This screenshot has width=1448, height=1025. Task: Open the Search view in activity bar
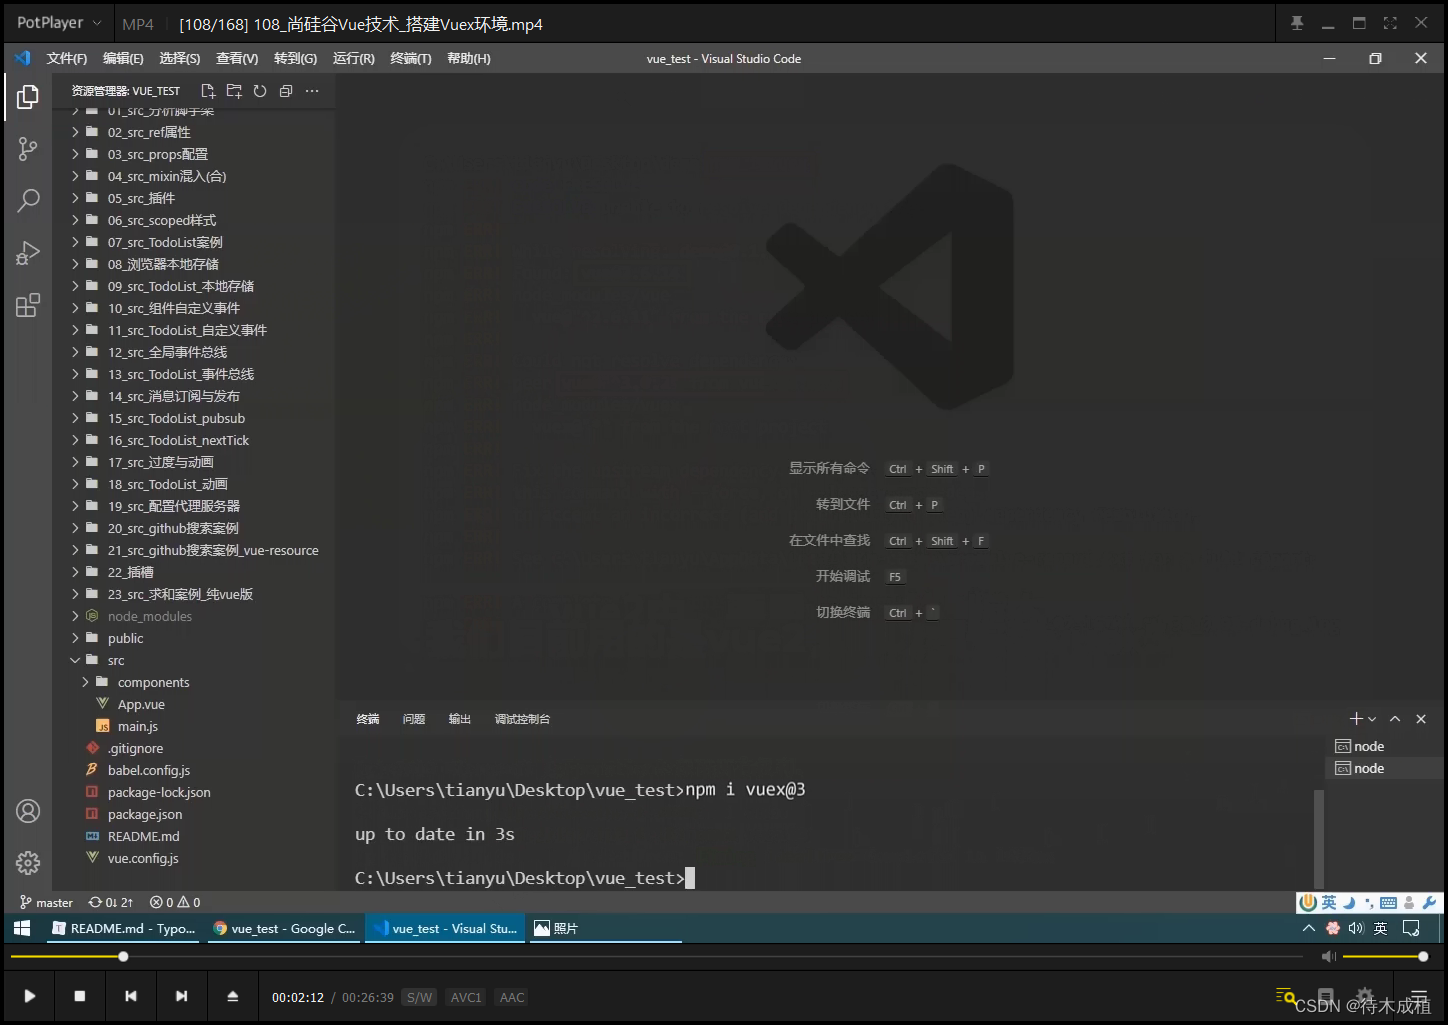[x=28, y=201]
